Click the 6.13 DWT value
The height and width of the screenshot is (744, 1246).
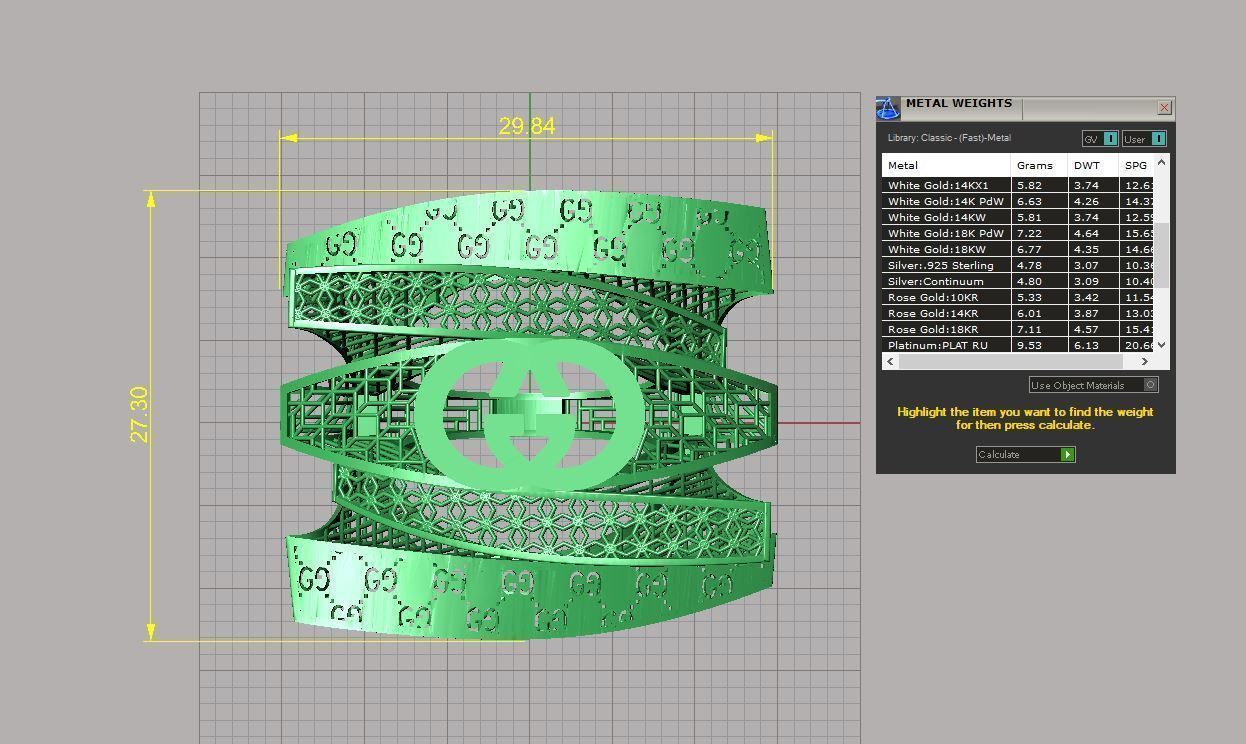coord(1086,345)
